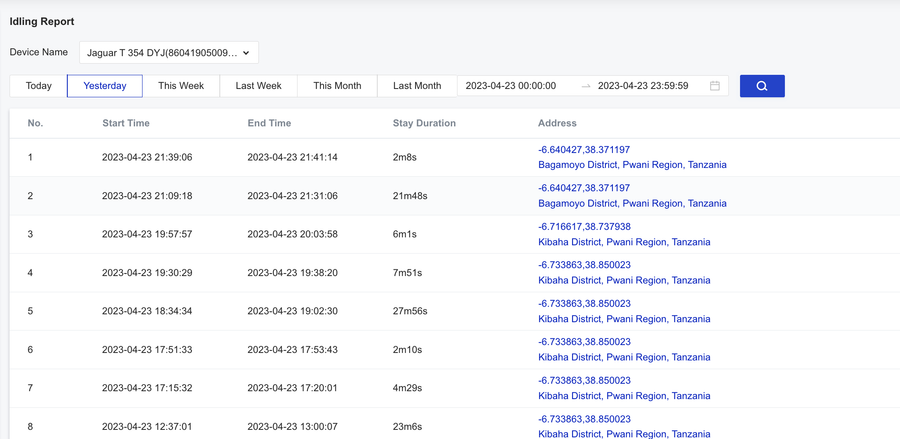Image resolution: width=900 pixels, height=439 pixels.
Task: Switch to Last Week range
Action: 258,86
